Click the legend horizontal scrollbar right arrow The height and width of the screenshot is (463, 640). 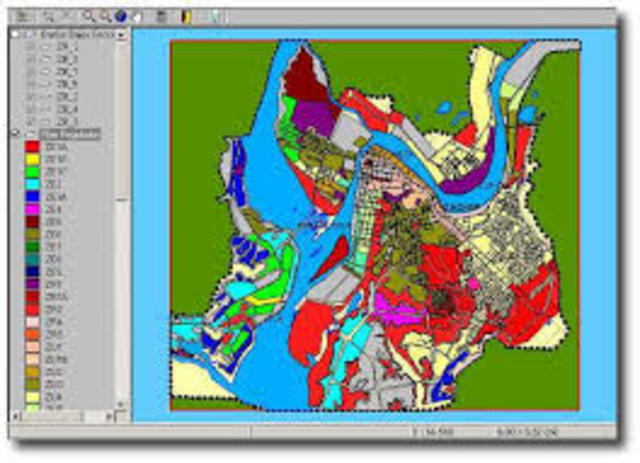tap(109, 416)
